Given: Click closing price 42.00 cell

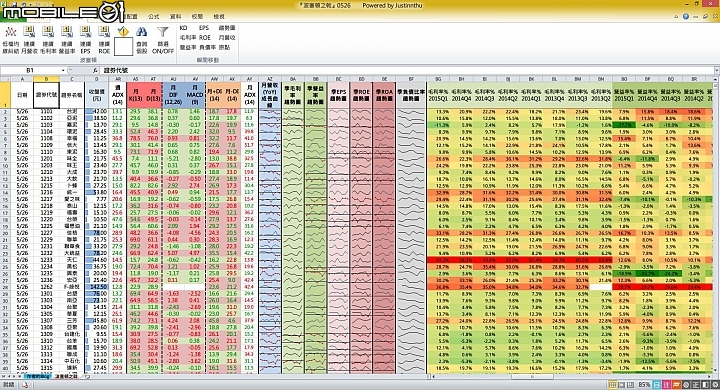Looking at the screenshot, I should (x=96, y=112).
